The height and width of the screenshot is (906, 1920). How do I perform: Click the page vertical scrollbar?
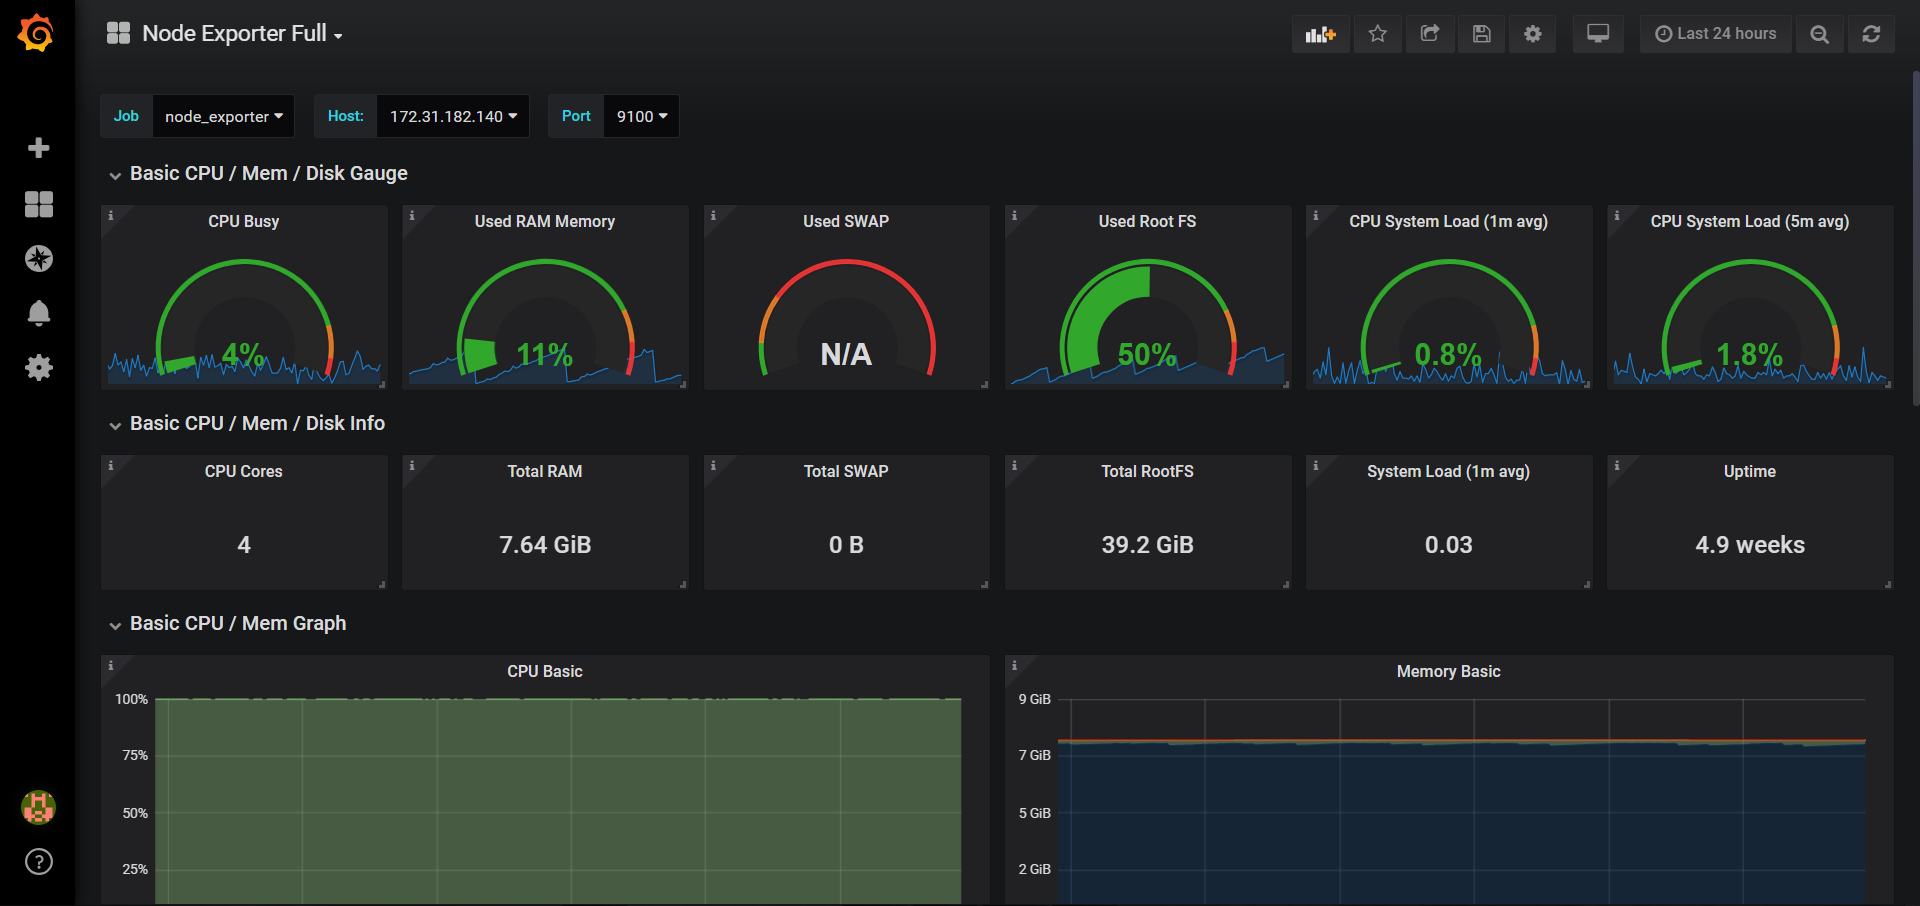click(1915, 240)
